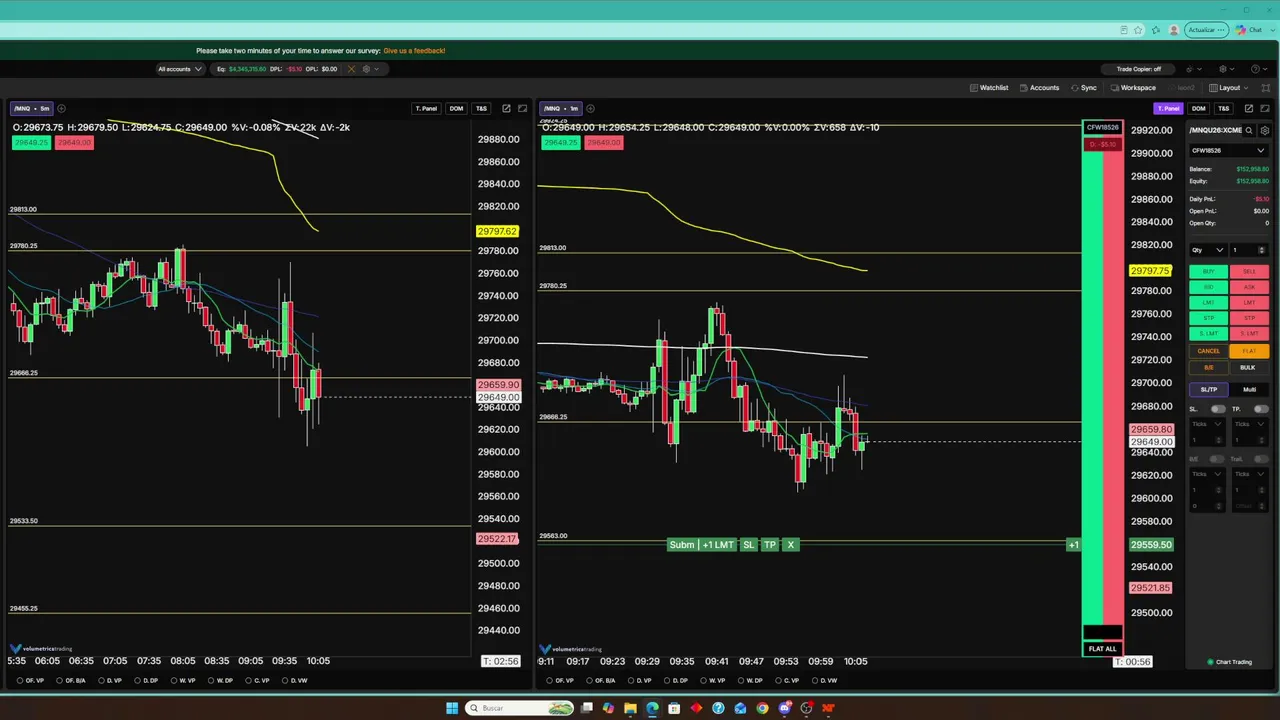This screenshot has height=720, width=1280.
Task: Open B/E Ticks unit dropdown
Action: tap(1207, 474)
